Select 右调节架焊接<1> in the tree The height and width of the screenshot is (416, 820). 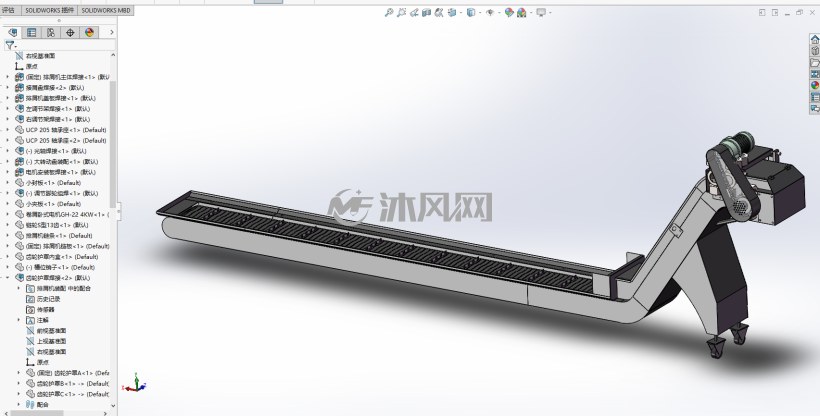click(x=58, y=119)
